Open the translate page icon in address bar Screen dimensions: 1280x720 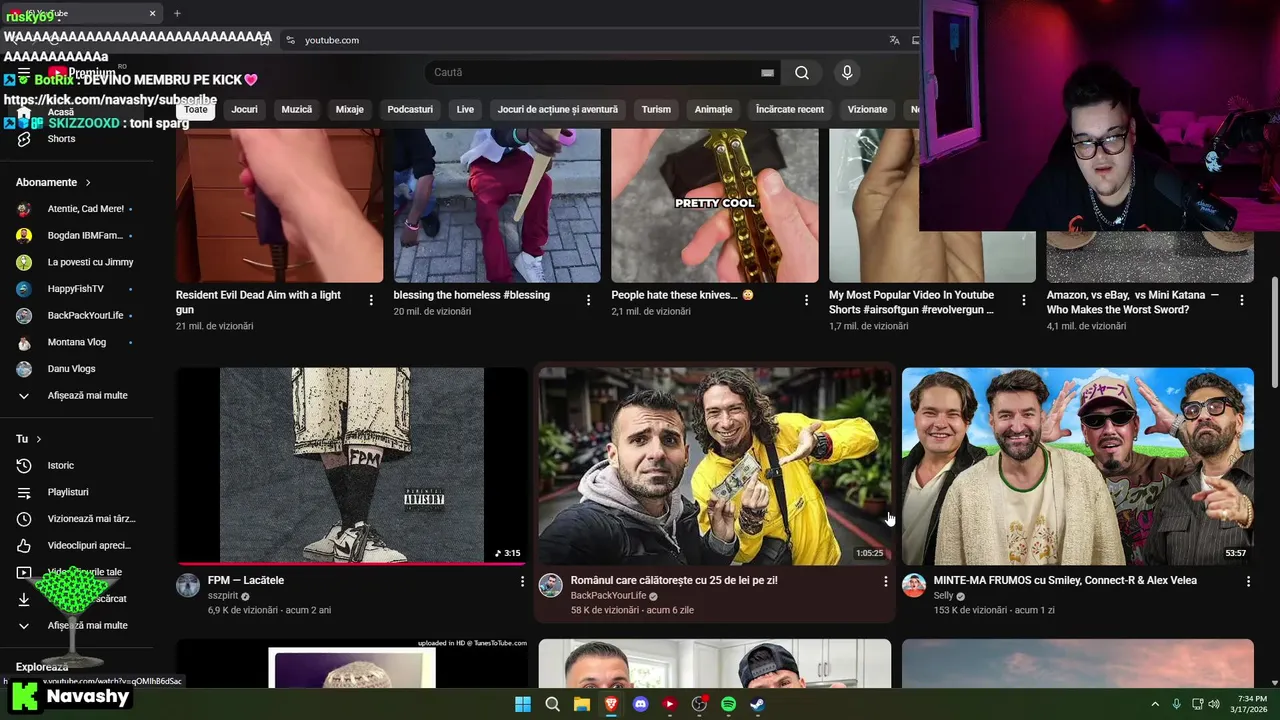(894, 40)
